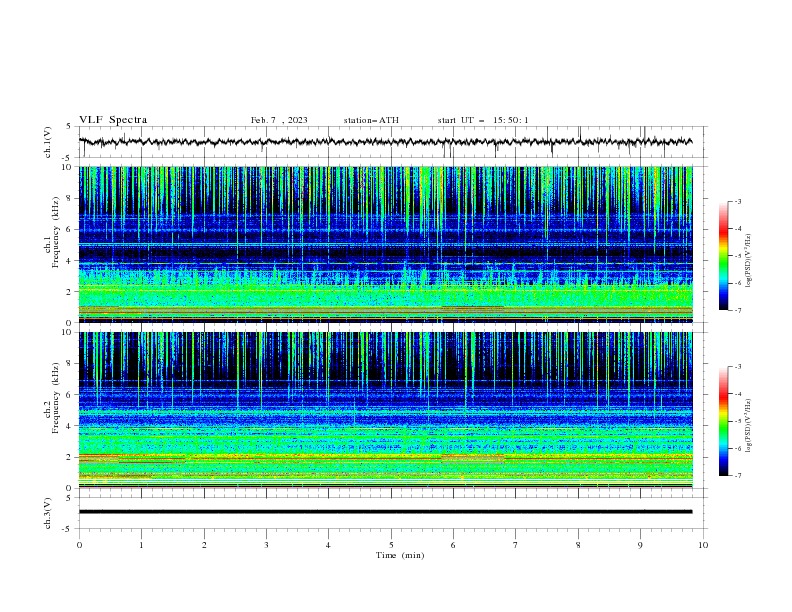Click the 'ch.3(V)' axis label
This screenshot has height=612, width=792.
tap(48, 513)
